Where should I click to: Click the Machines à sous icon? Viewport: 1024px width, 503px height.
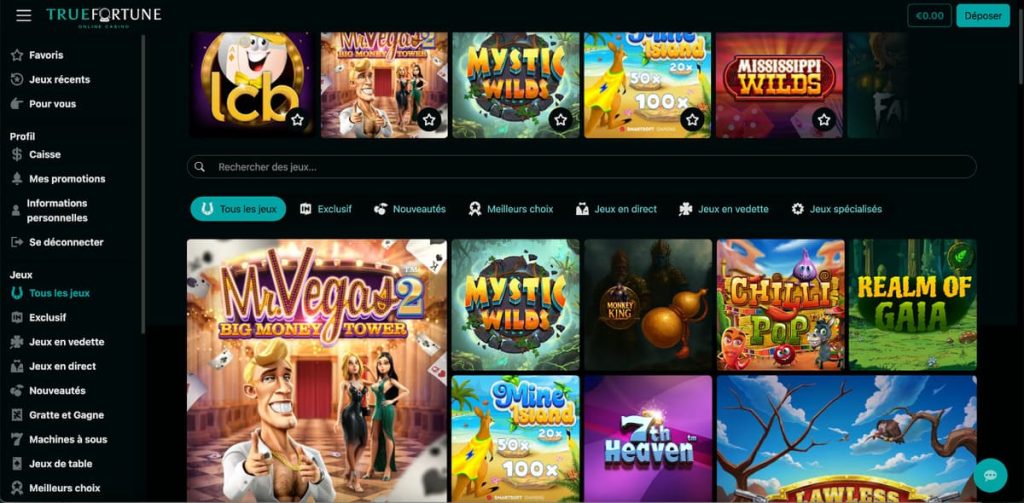pos(17,439)
